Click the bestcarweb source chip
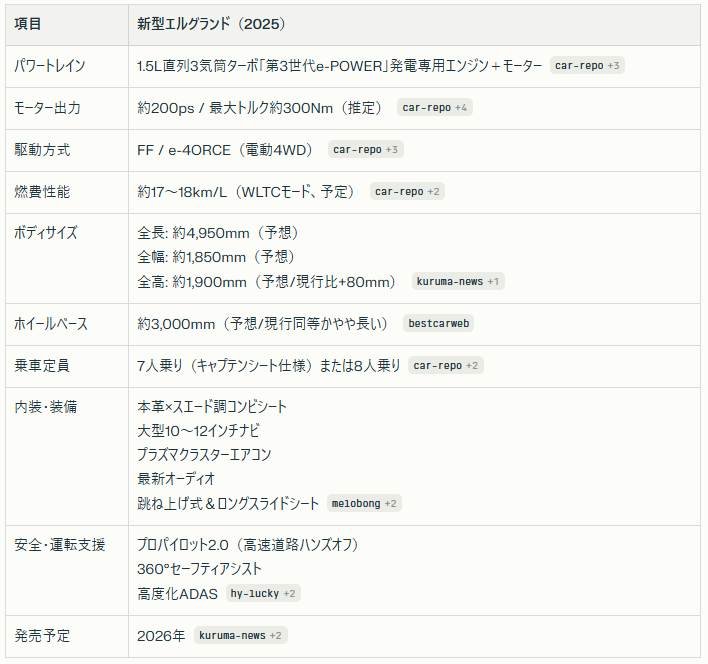The width and height of the screenshot is (708, 664). (x=439, y=324)
